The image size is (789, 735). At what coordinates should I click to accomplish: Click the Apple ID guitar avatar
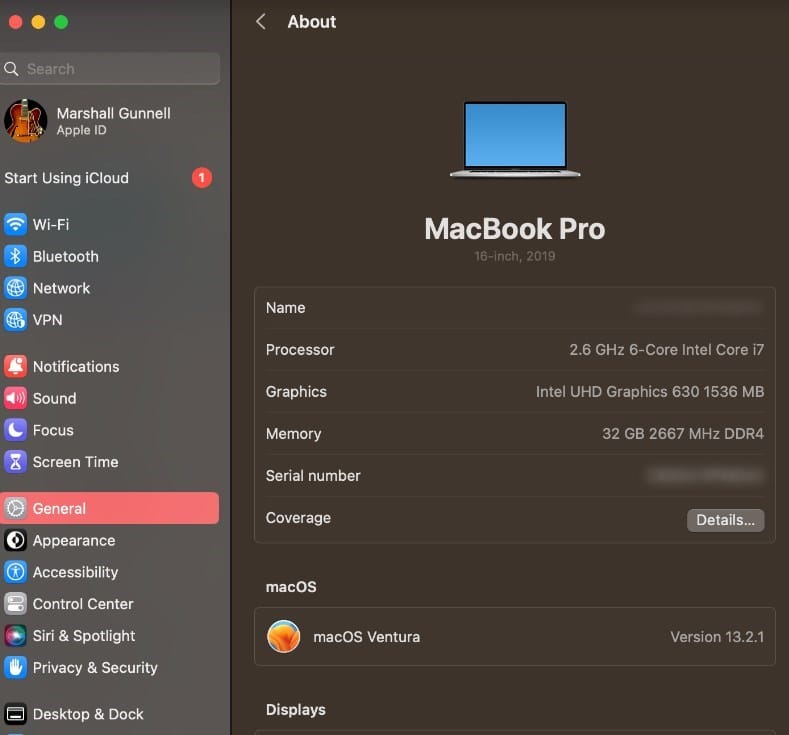pos(25,121)
